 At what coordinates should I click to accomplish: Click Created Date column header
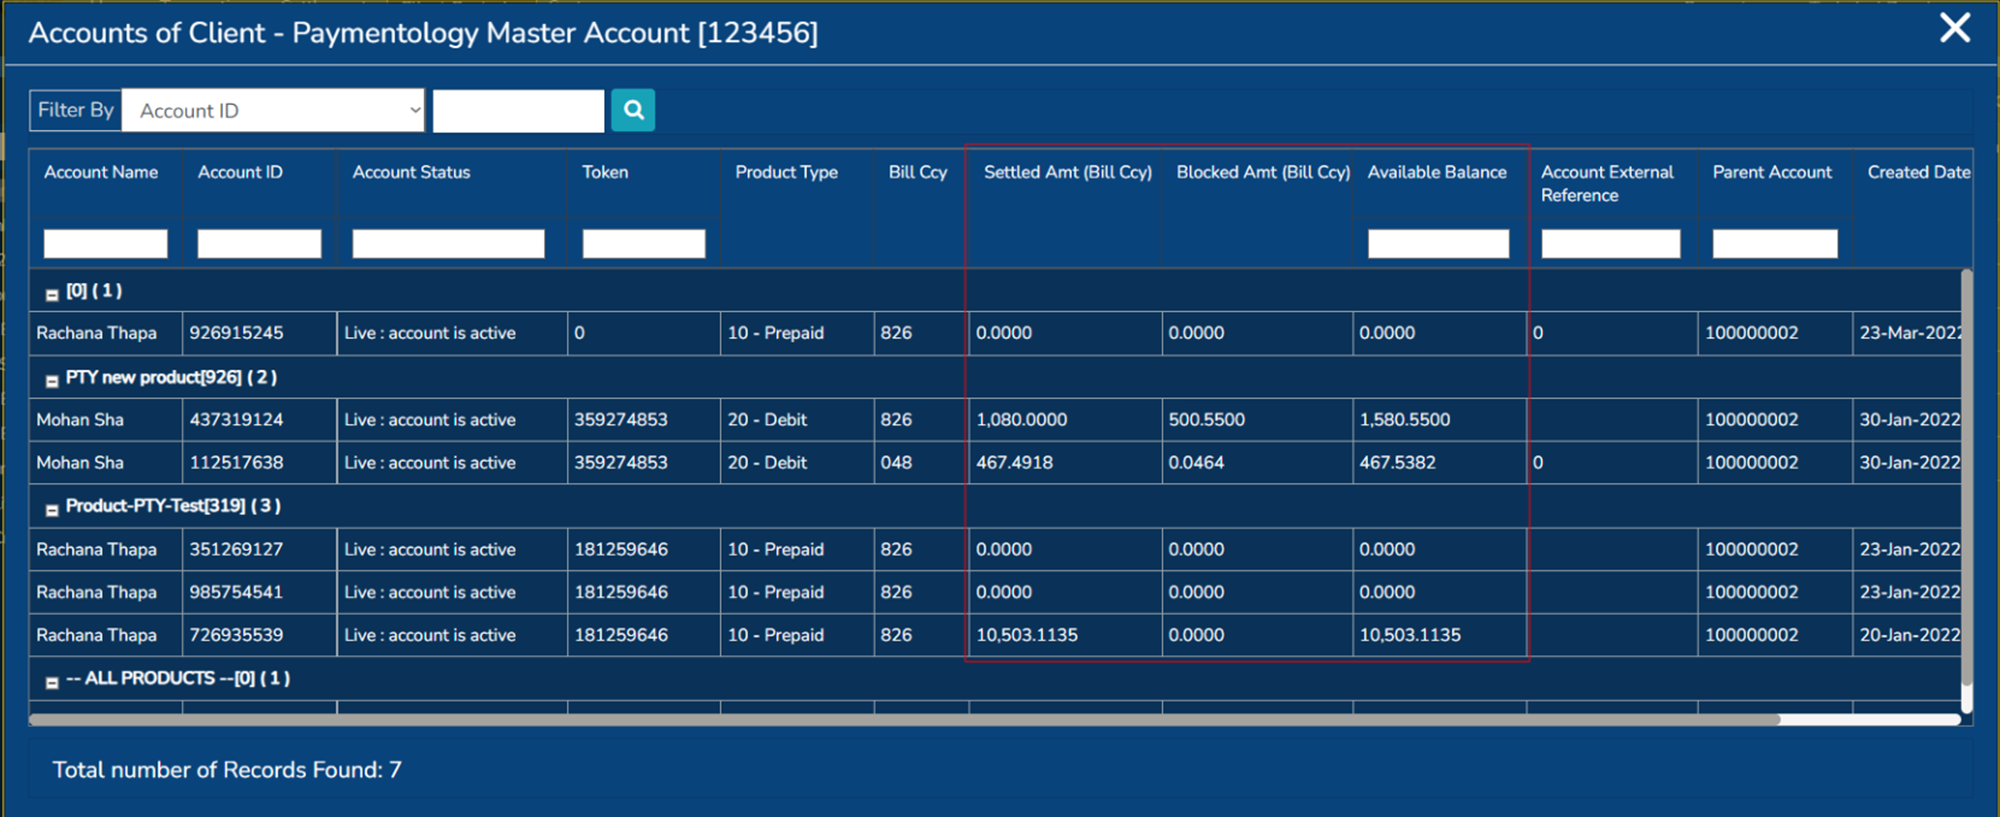[x=1919, y=172]
